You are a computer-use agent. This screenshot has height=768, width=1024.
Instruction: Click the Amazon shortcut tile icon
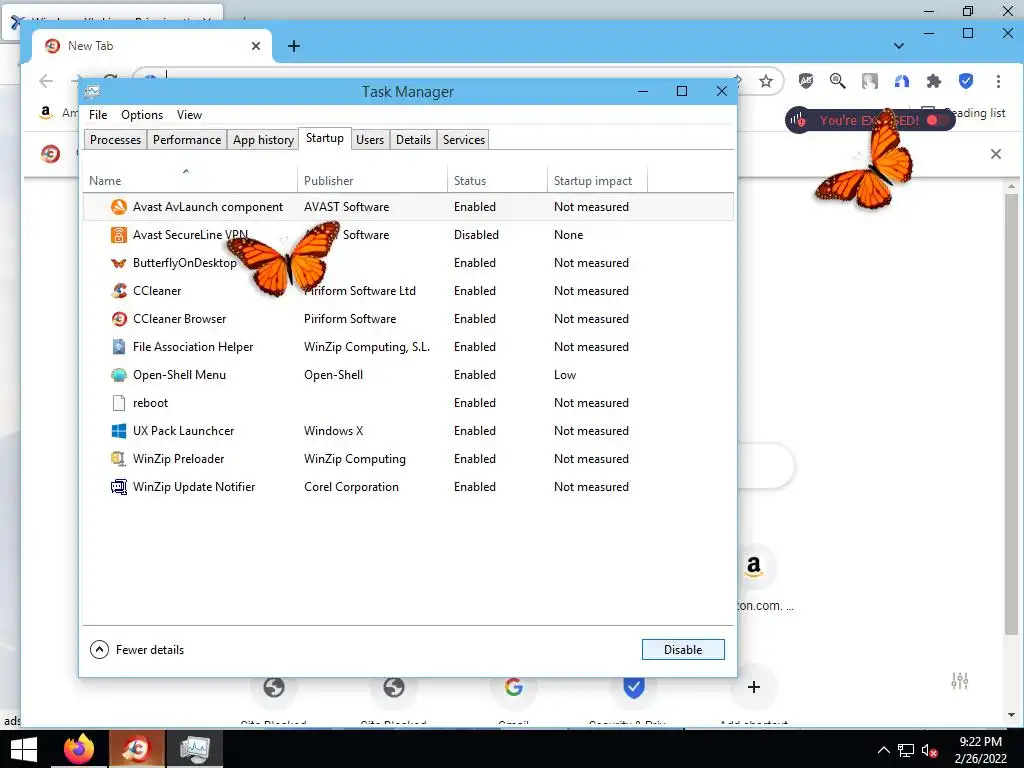(x=754, y=566)
